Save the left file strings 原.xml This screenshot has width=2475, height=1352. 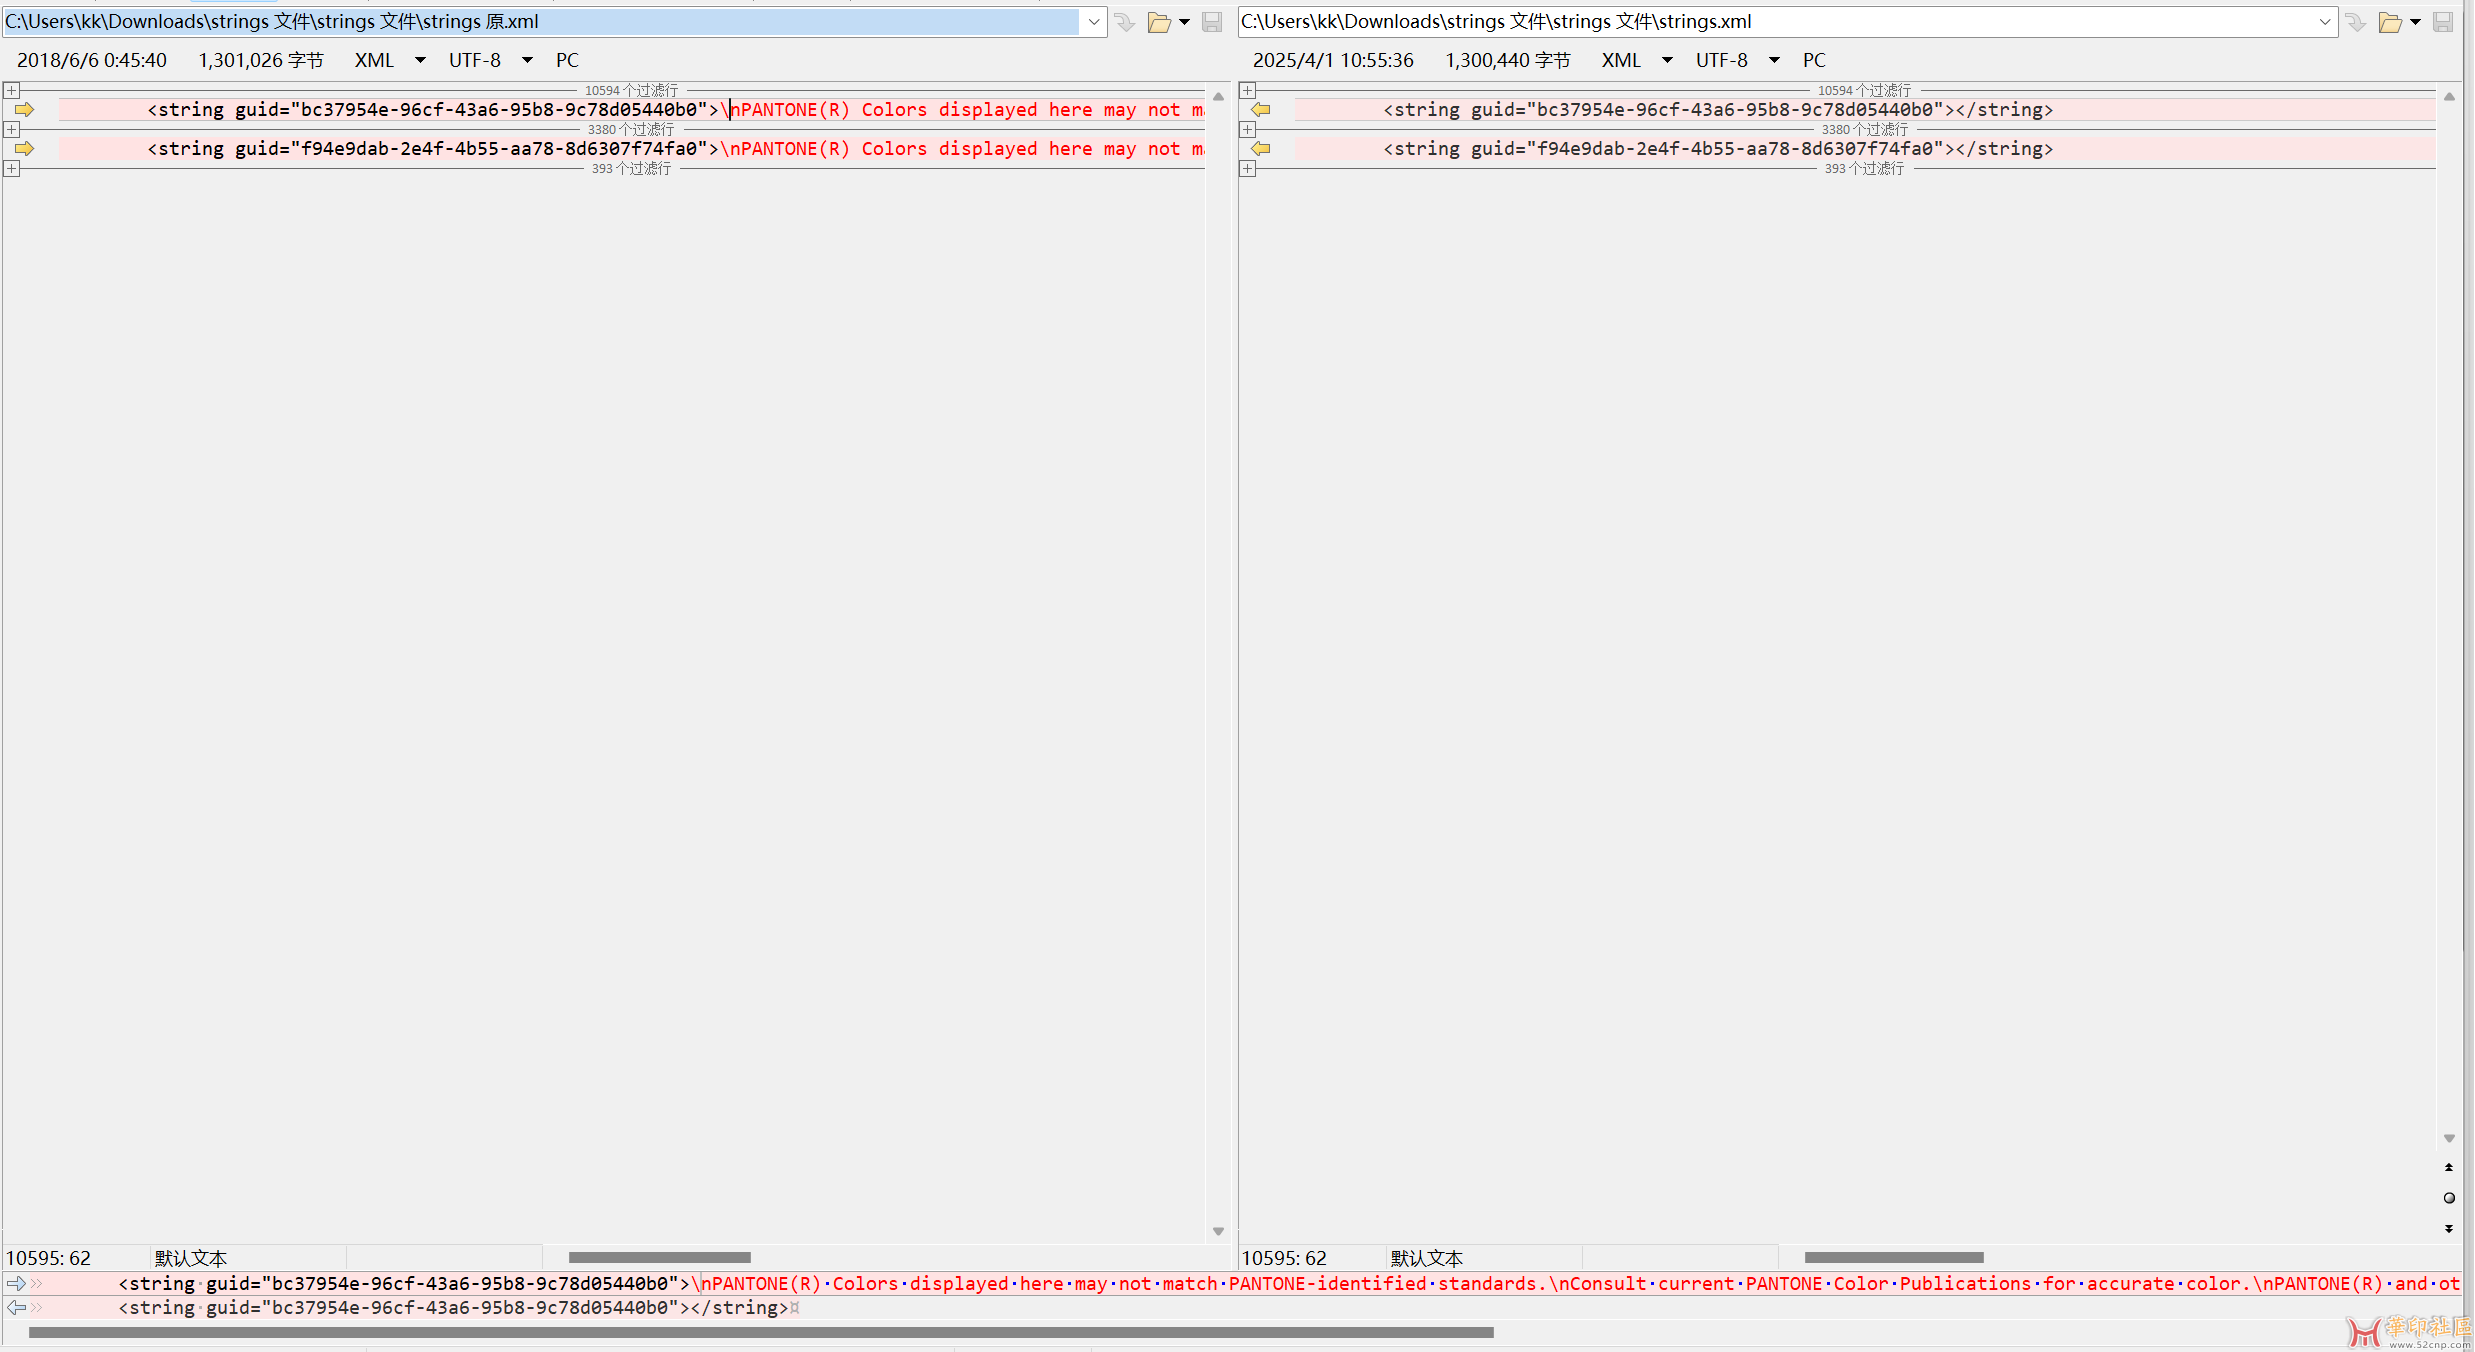coord(1212,22)
